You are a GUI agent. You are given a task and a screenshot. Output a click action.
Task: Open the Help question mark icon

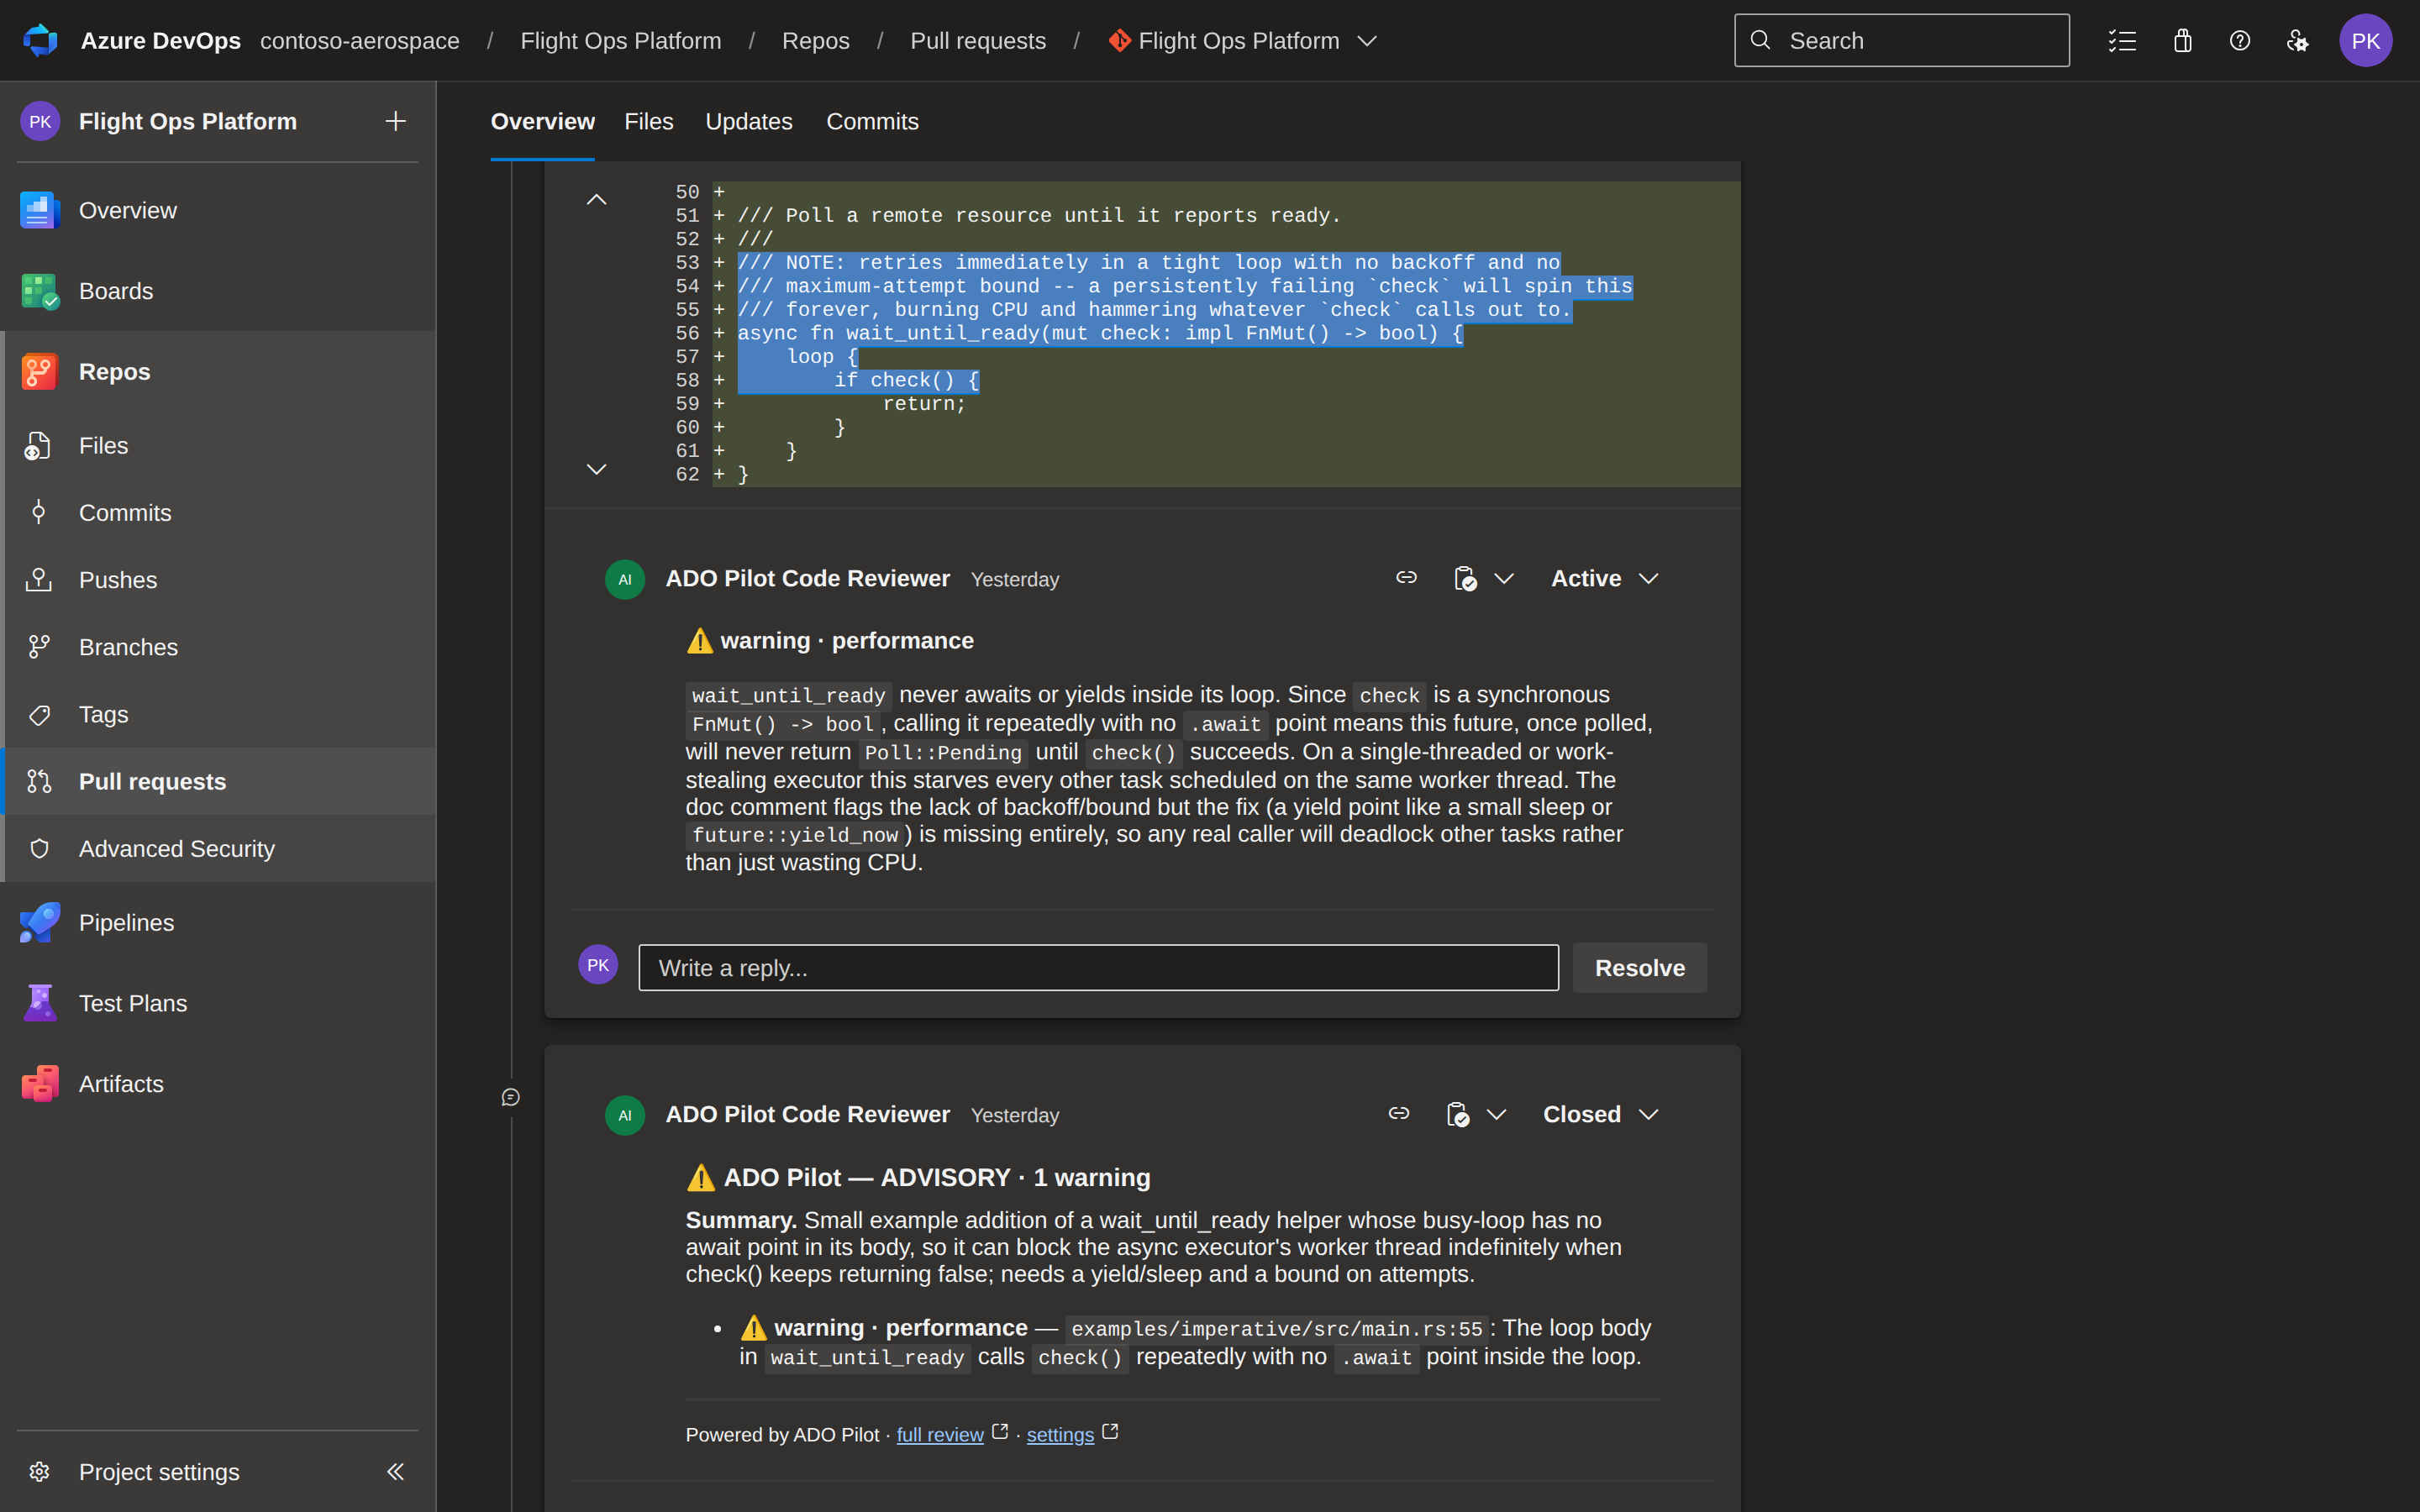2240,40
